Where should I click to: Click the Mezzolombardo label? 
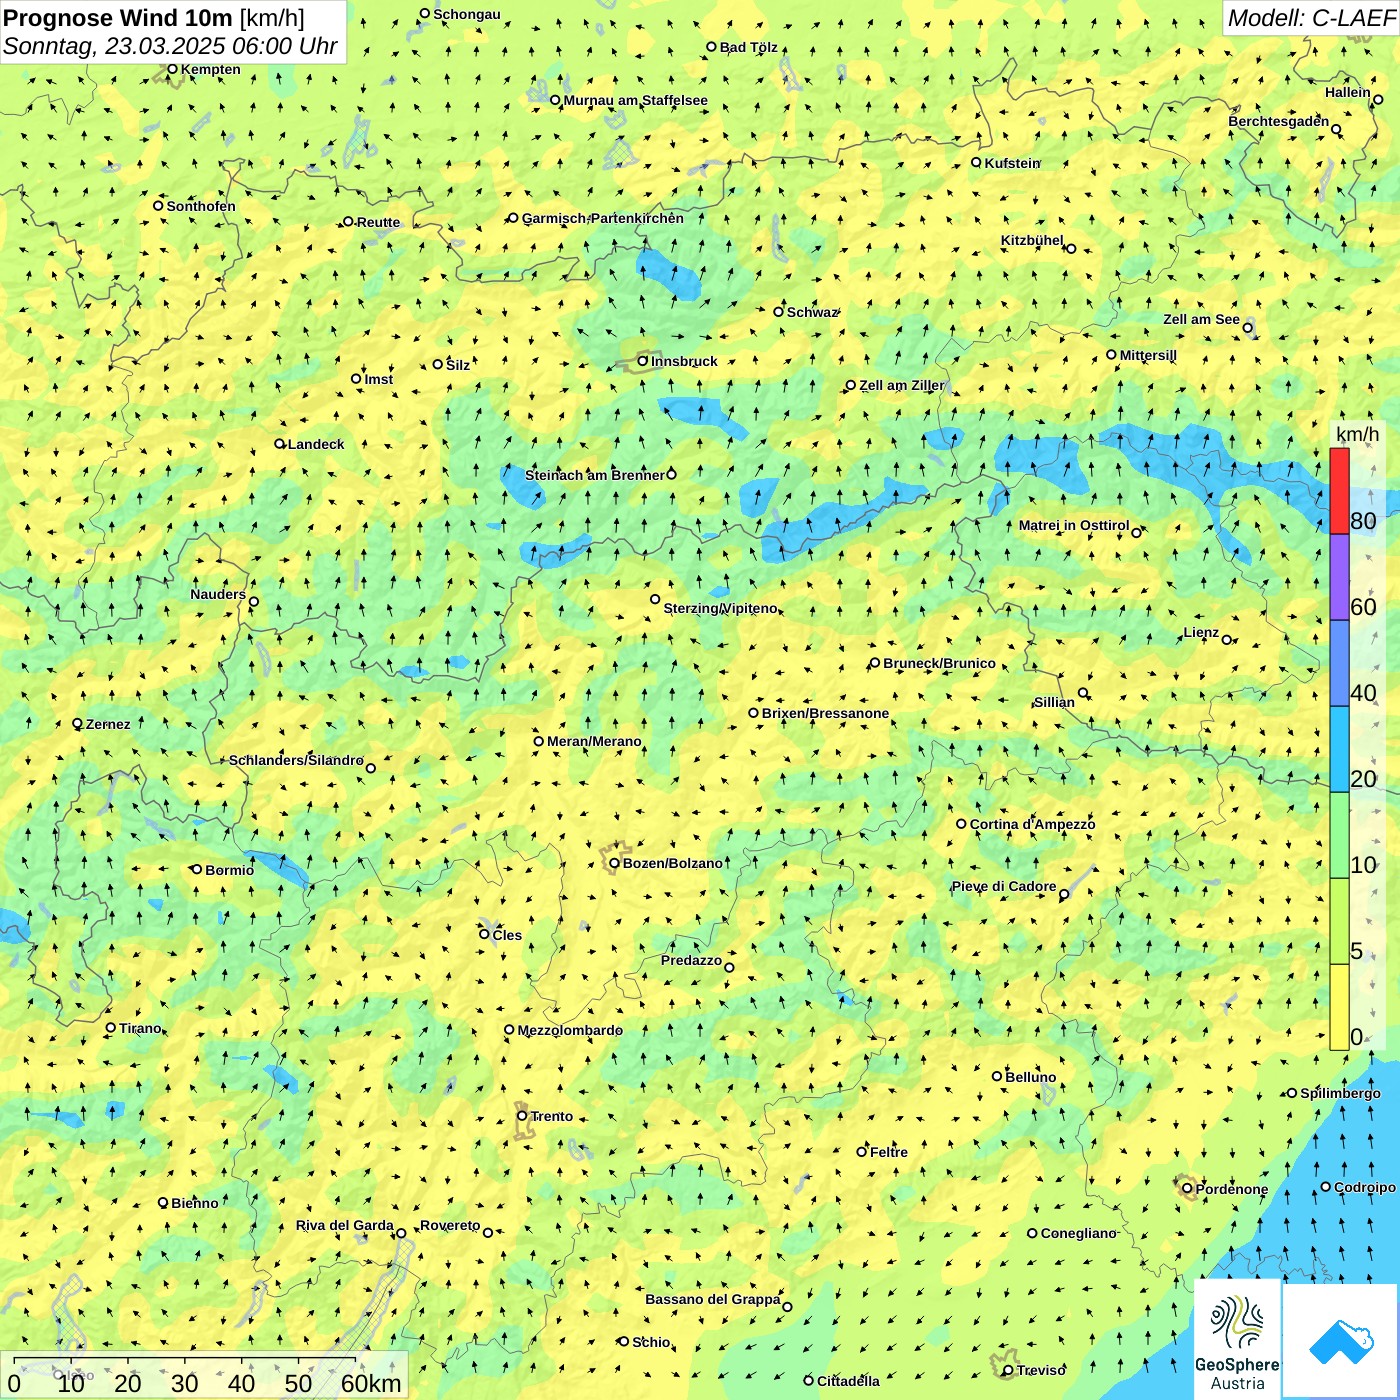point(570,1030)
